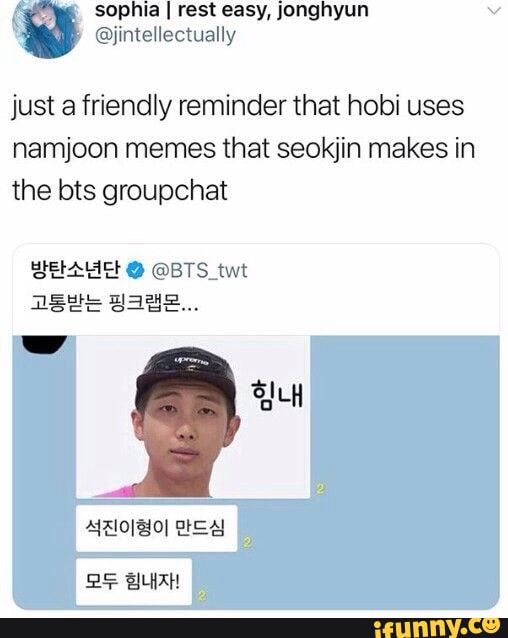Screen dimensions: 508x638
Task: Open the @jintellectually handle
Action: pos(165,35)
